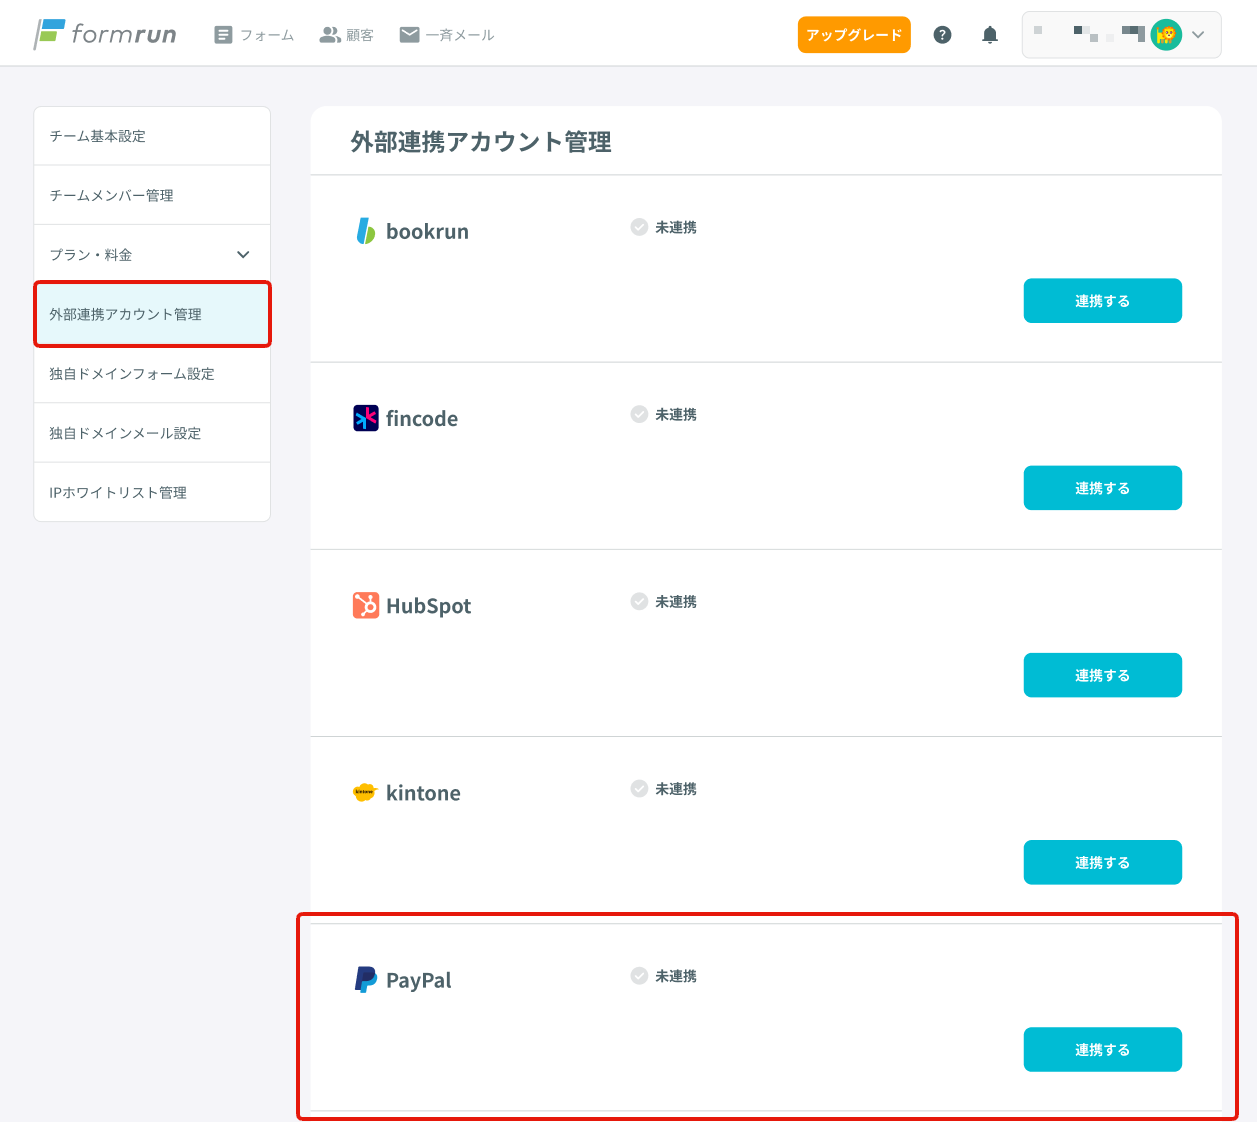This screenshot has height=1122, width=1257.
Task: Select 外部連携アカウント管理 in the sidebar
Action: 152,314
